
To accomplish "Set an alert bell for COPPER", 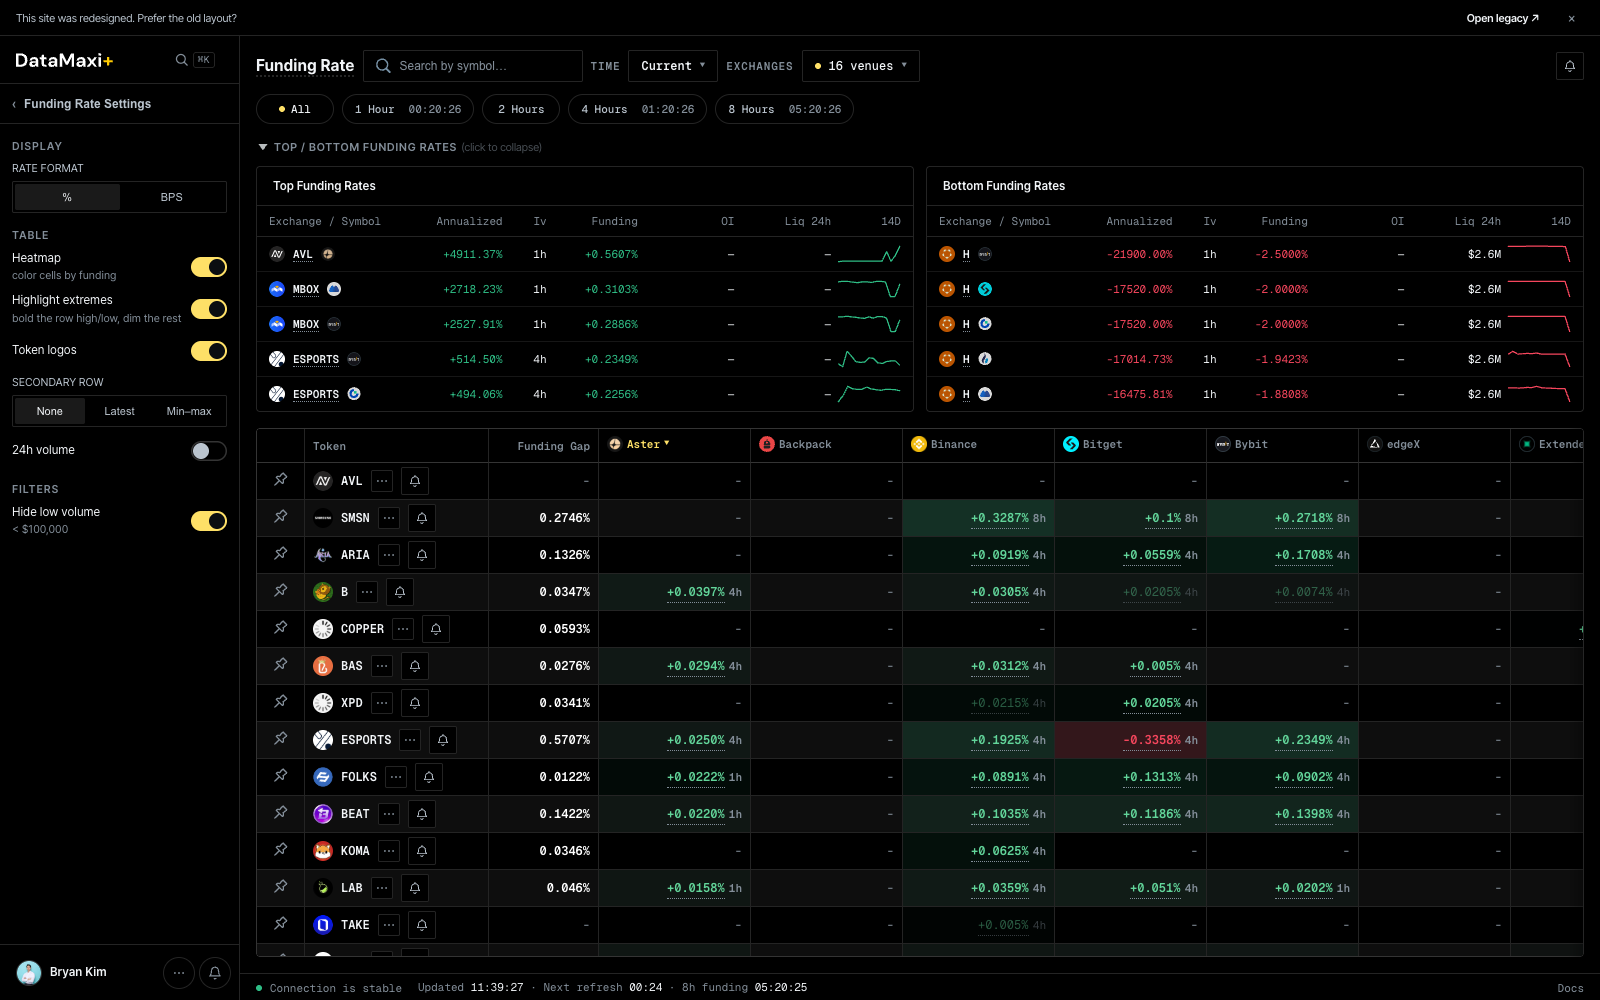I will tap(436, 629).
